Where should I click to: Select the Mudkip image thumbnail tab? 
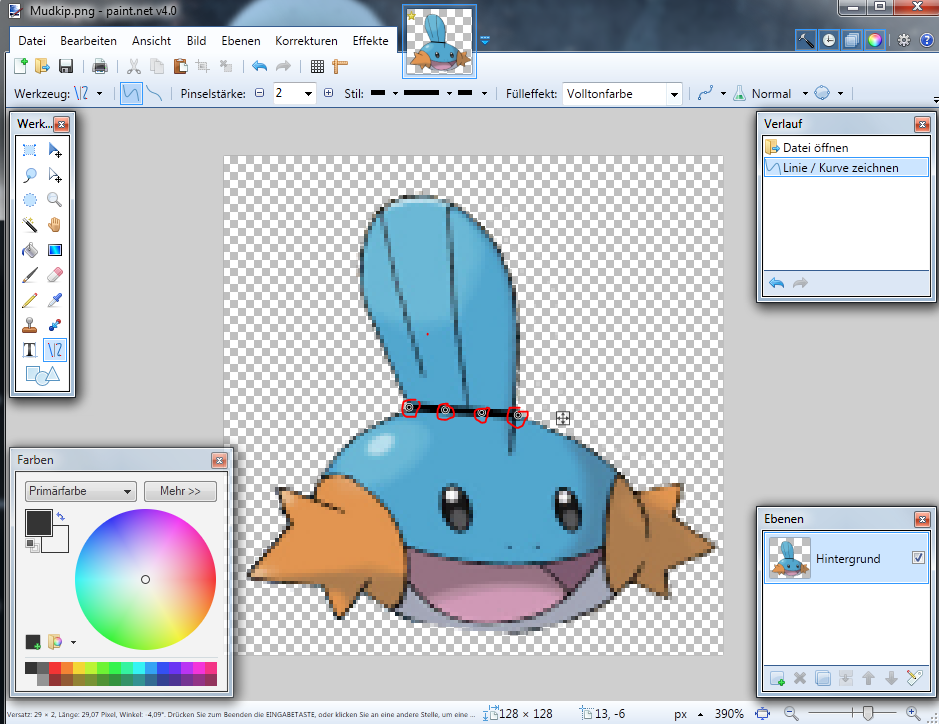439,41
